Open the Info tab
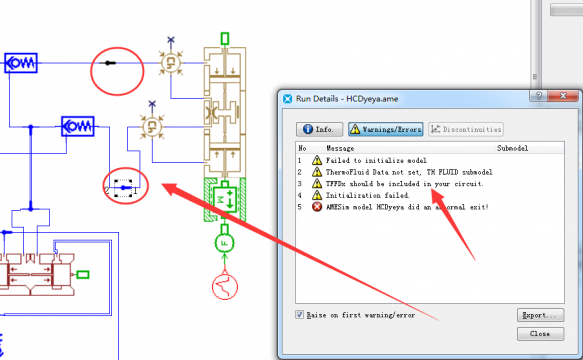Screen dimensions: 583x360 click(319, 129)
